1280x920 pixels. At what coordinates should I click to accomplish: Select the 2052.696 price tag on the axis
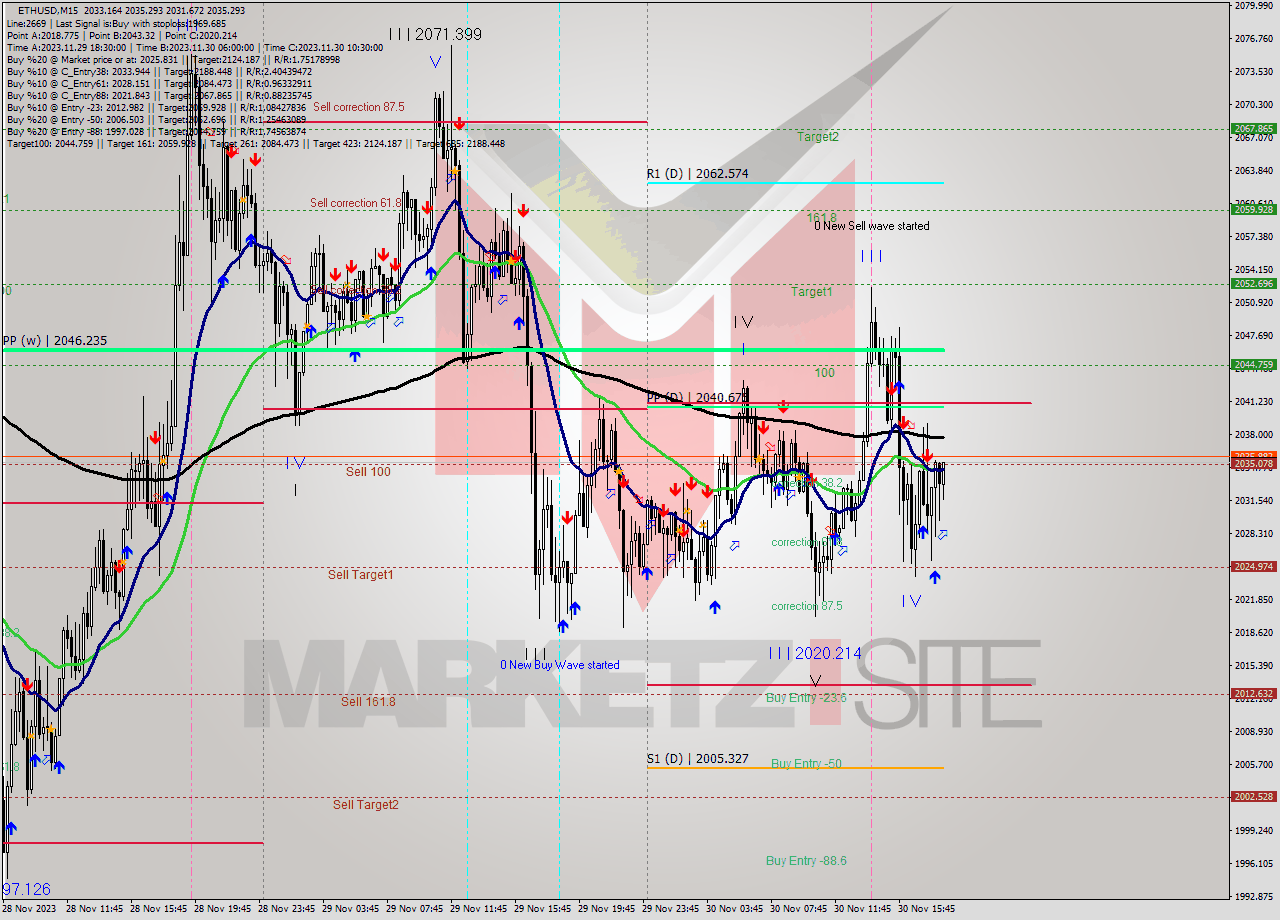[x=1253, y=283]
